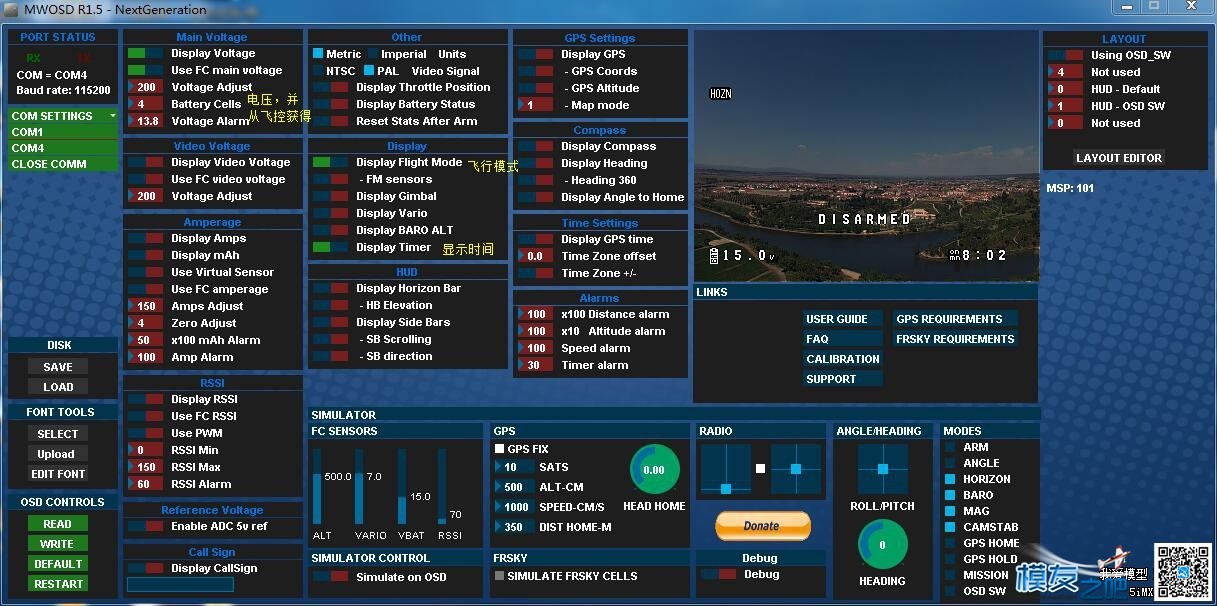Image resolution: width=1217 pixels, height=606 pixels.
Task: Open the LAYOUT EDITOR
Action: [1119, 158]
